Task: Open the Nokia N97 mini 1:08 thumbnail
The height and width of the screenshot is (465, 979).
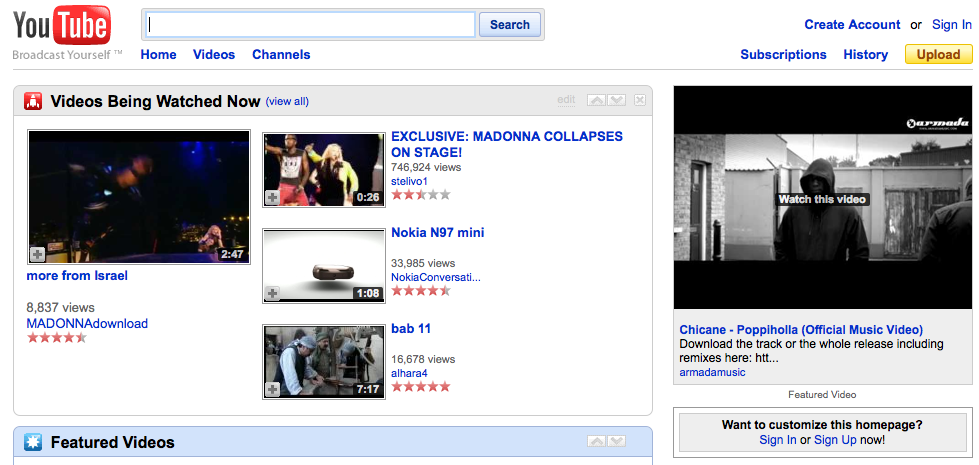Action: [323, 266]
